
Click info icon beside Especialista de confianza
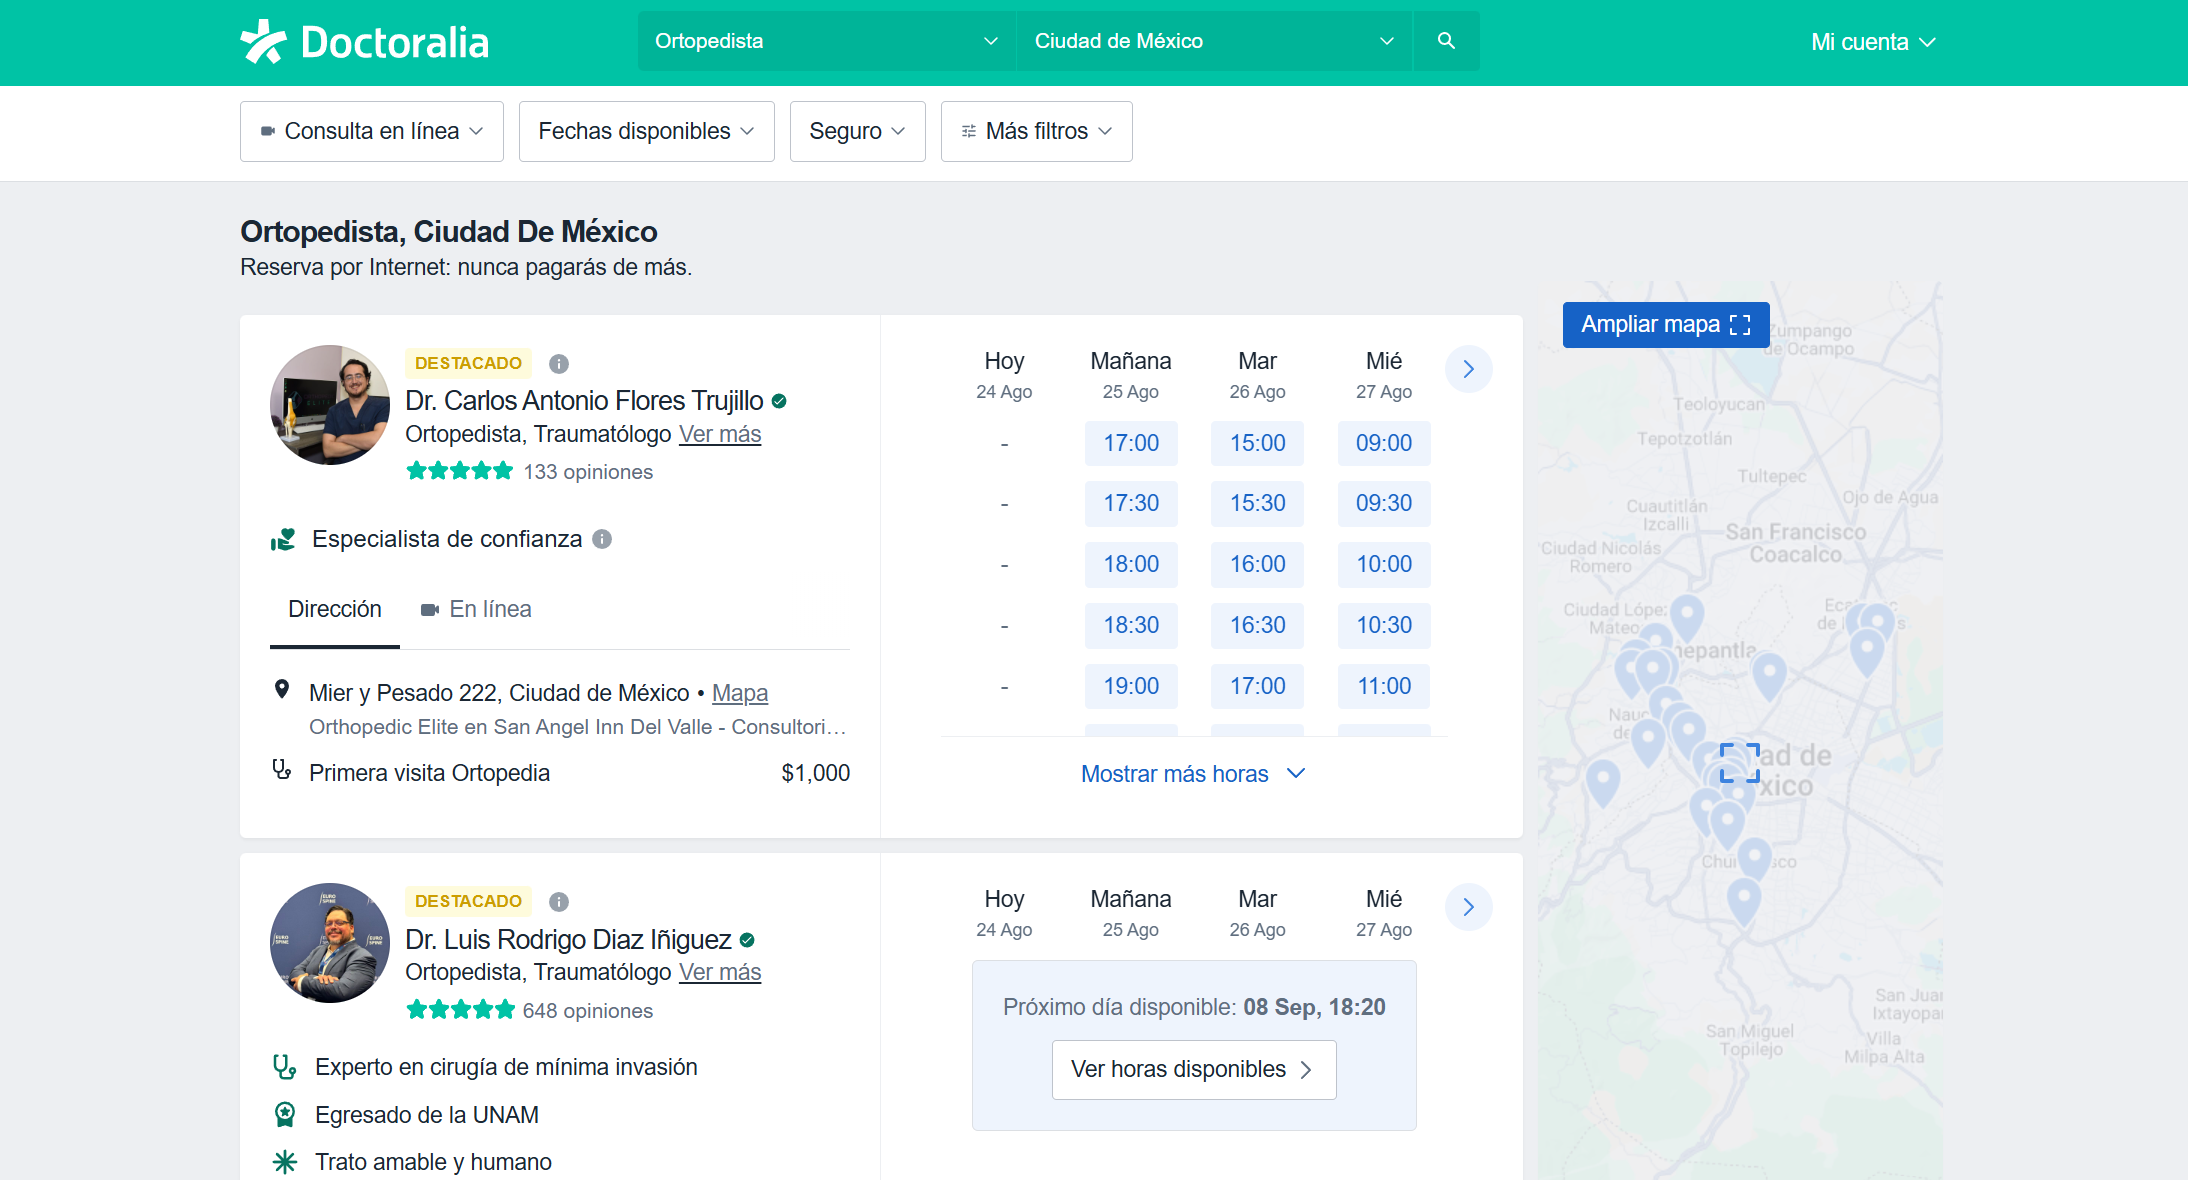pyautogui.click(x=602, y=539)
